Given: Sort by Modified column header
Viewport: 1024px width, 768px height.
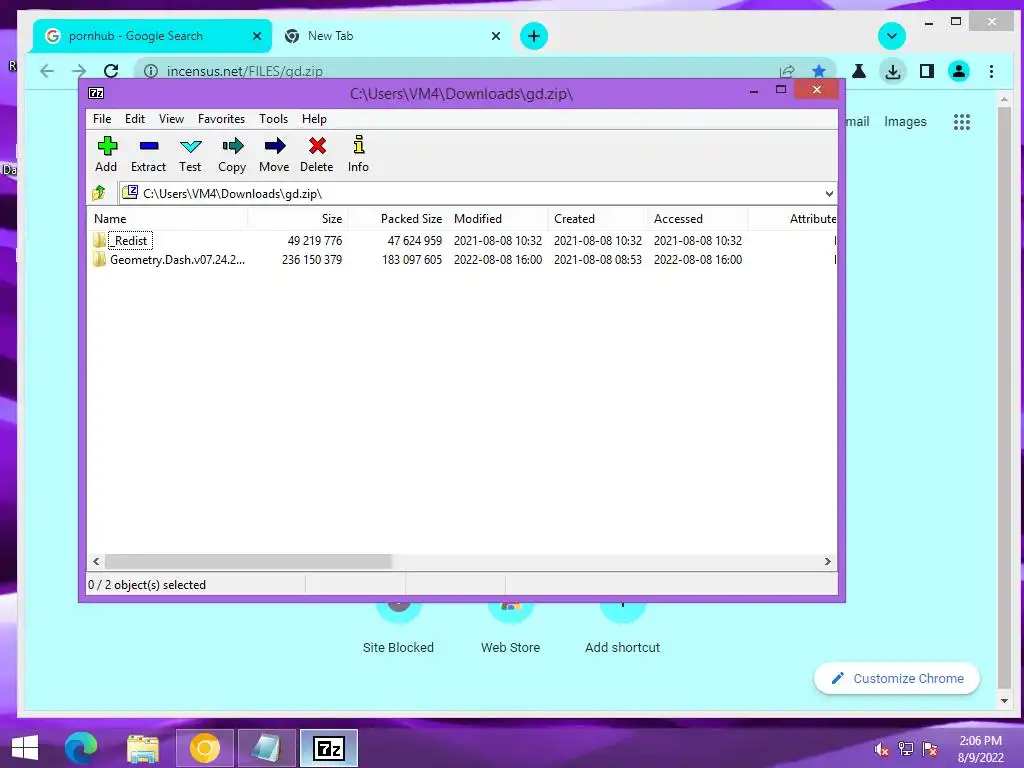Looking at the screenshot, I should (x=498, y=219).
